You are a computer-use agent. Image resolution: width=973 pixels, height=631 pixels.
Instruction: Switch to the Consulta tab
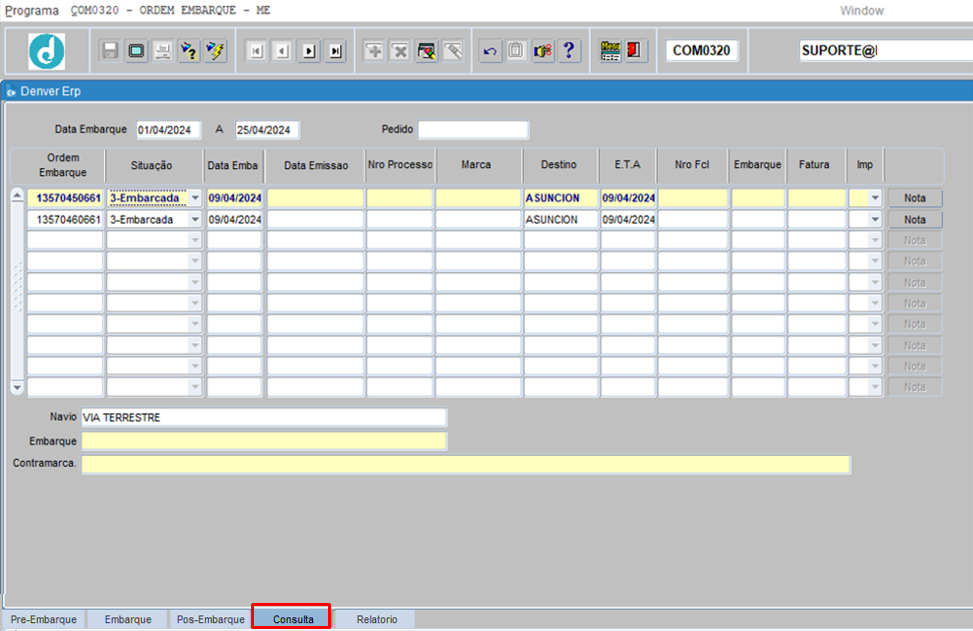(x=293, y=619)
